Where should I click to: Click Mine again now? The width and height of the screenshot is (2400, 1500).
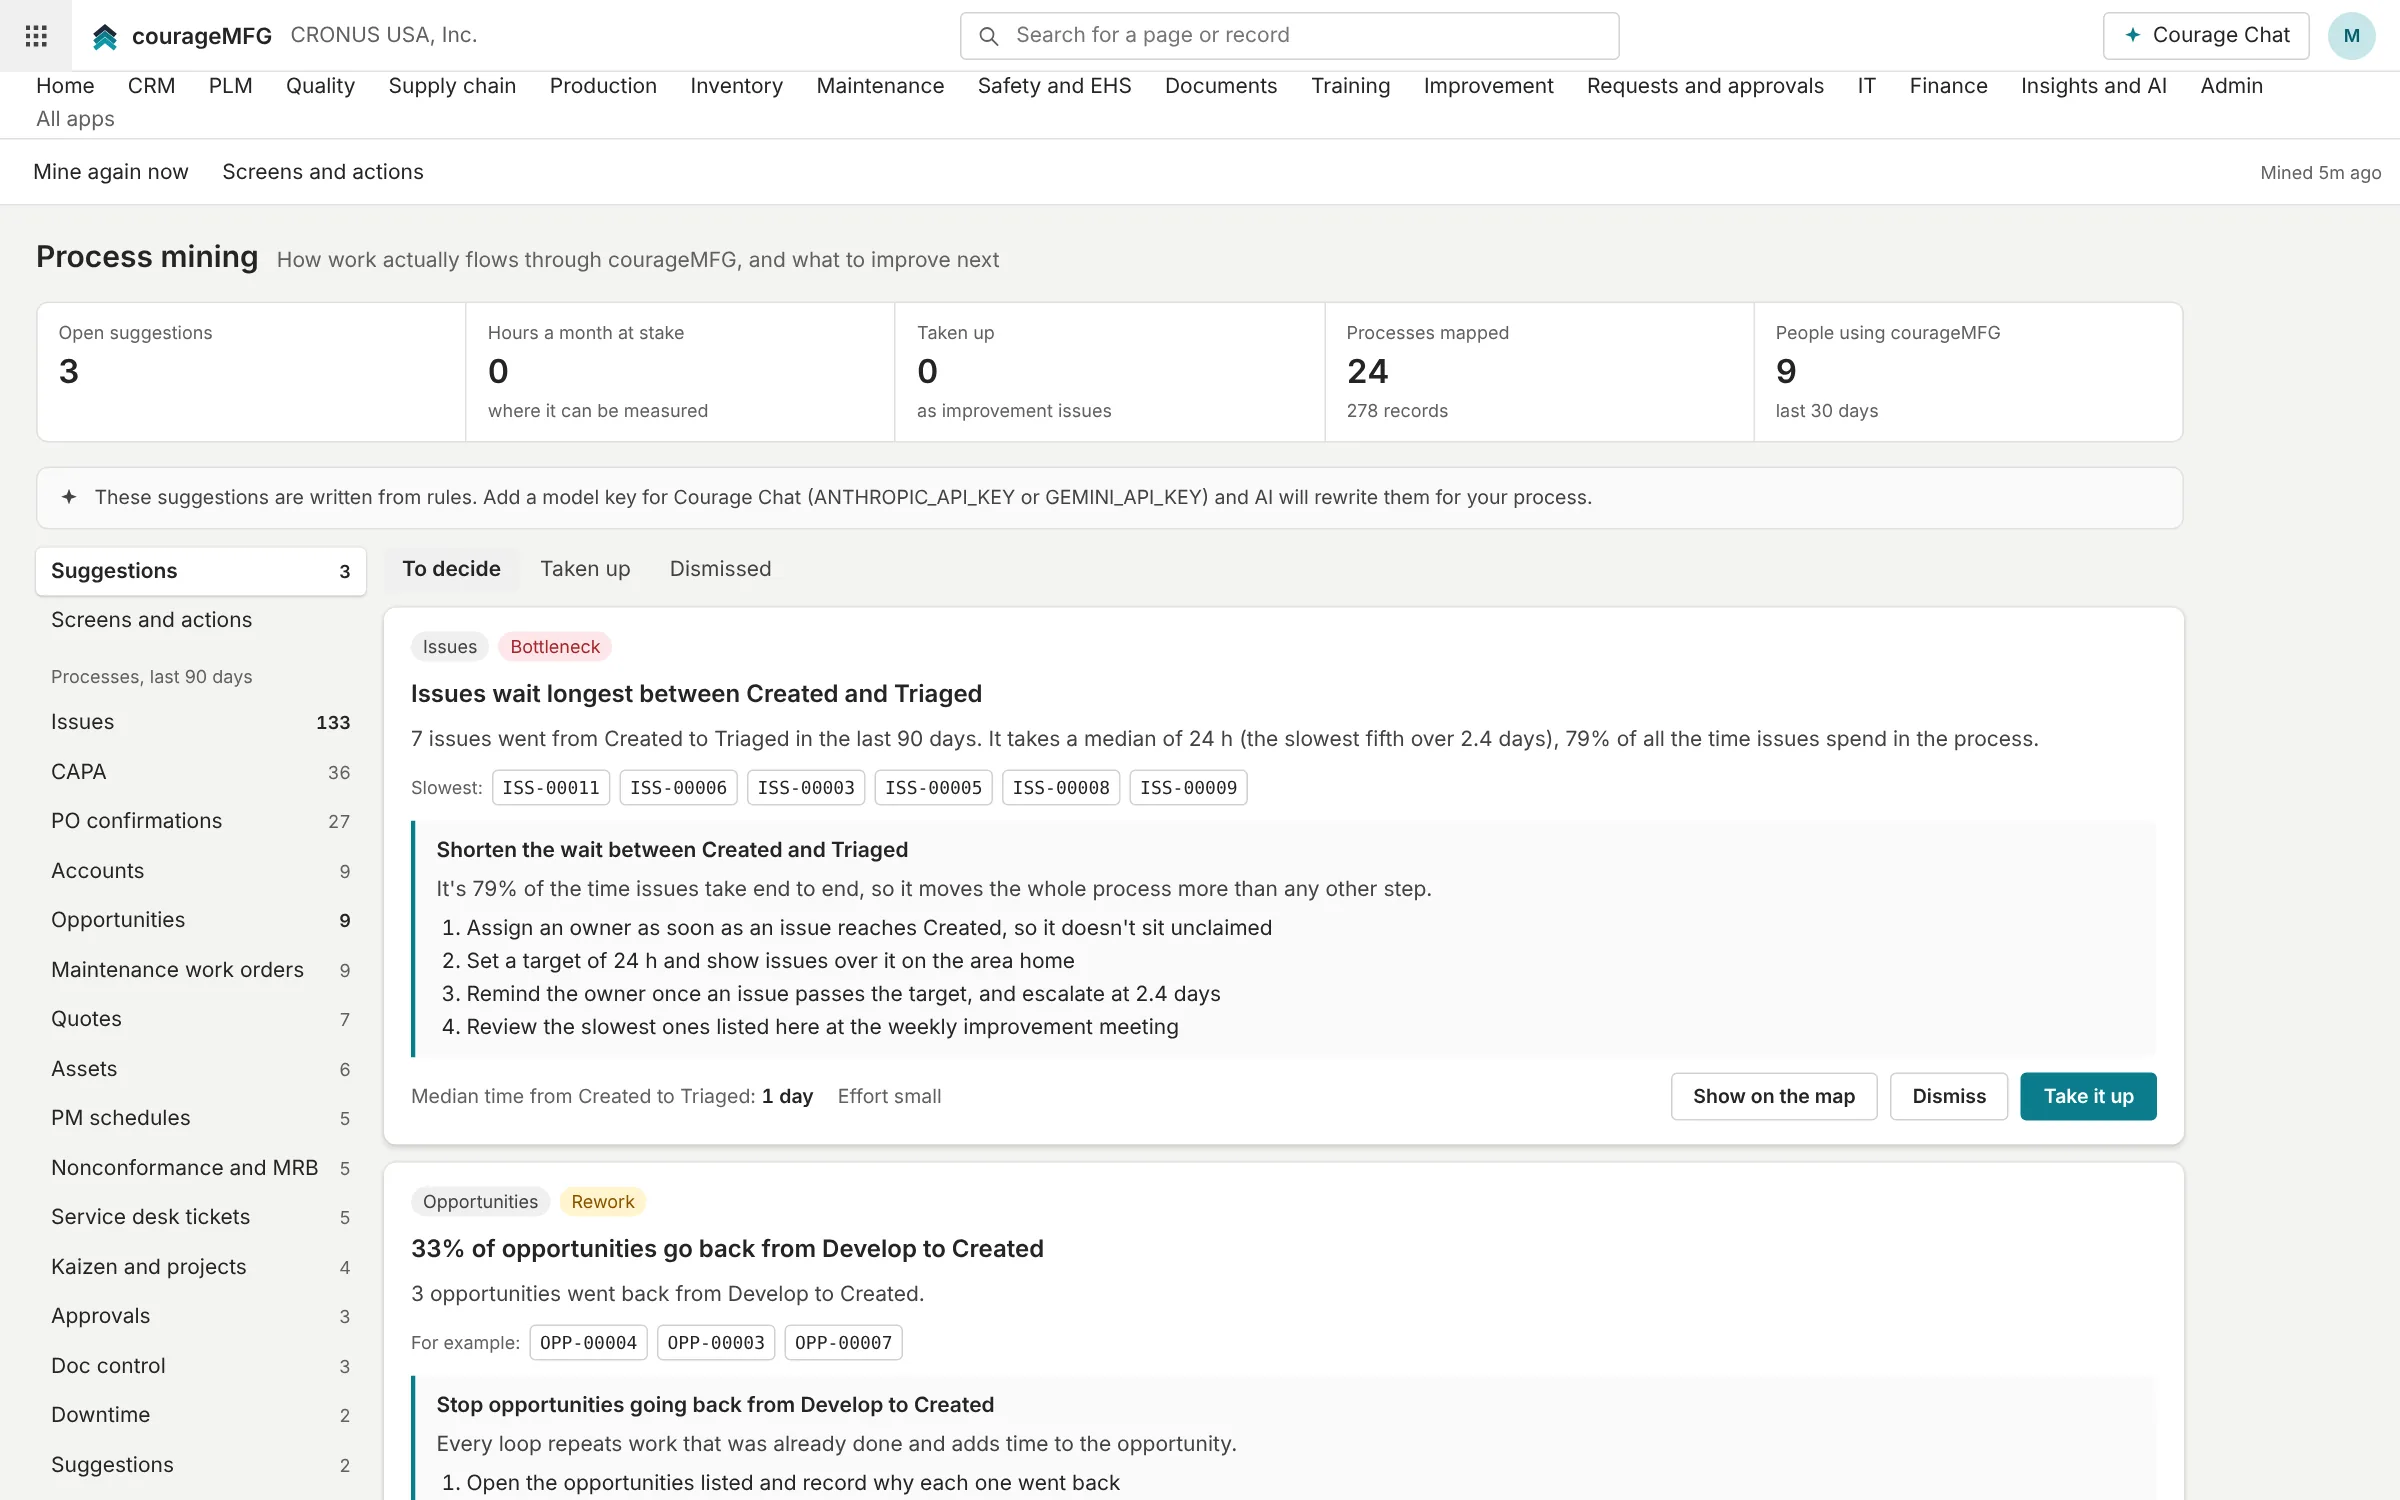[x=111, y=172]
